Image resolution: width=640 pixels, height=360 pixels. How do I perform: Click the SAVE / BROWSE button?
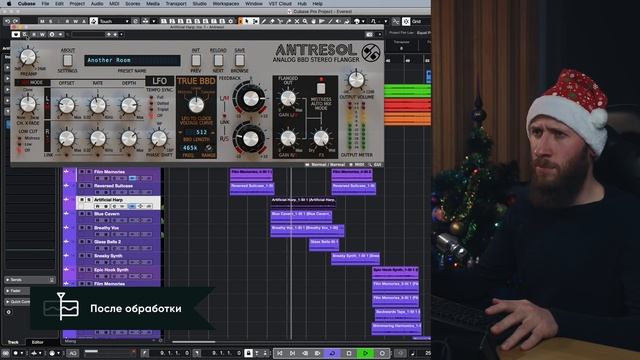240,60
